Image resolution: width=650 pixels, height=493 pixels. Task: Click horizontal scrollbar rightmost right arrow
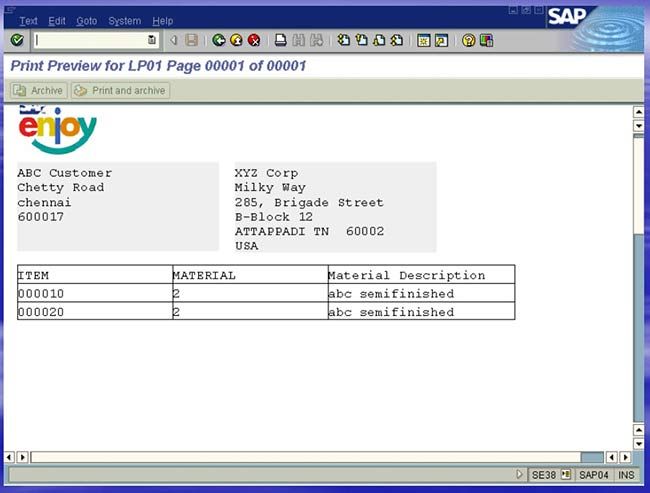tap(625, 457)
